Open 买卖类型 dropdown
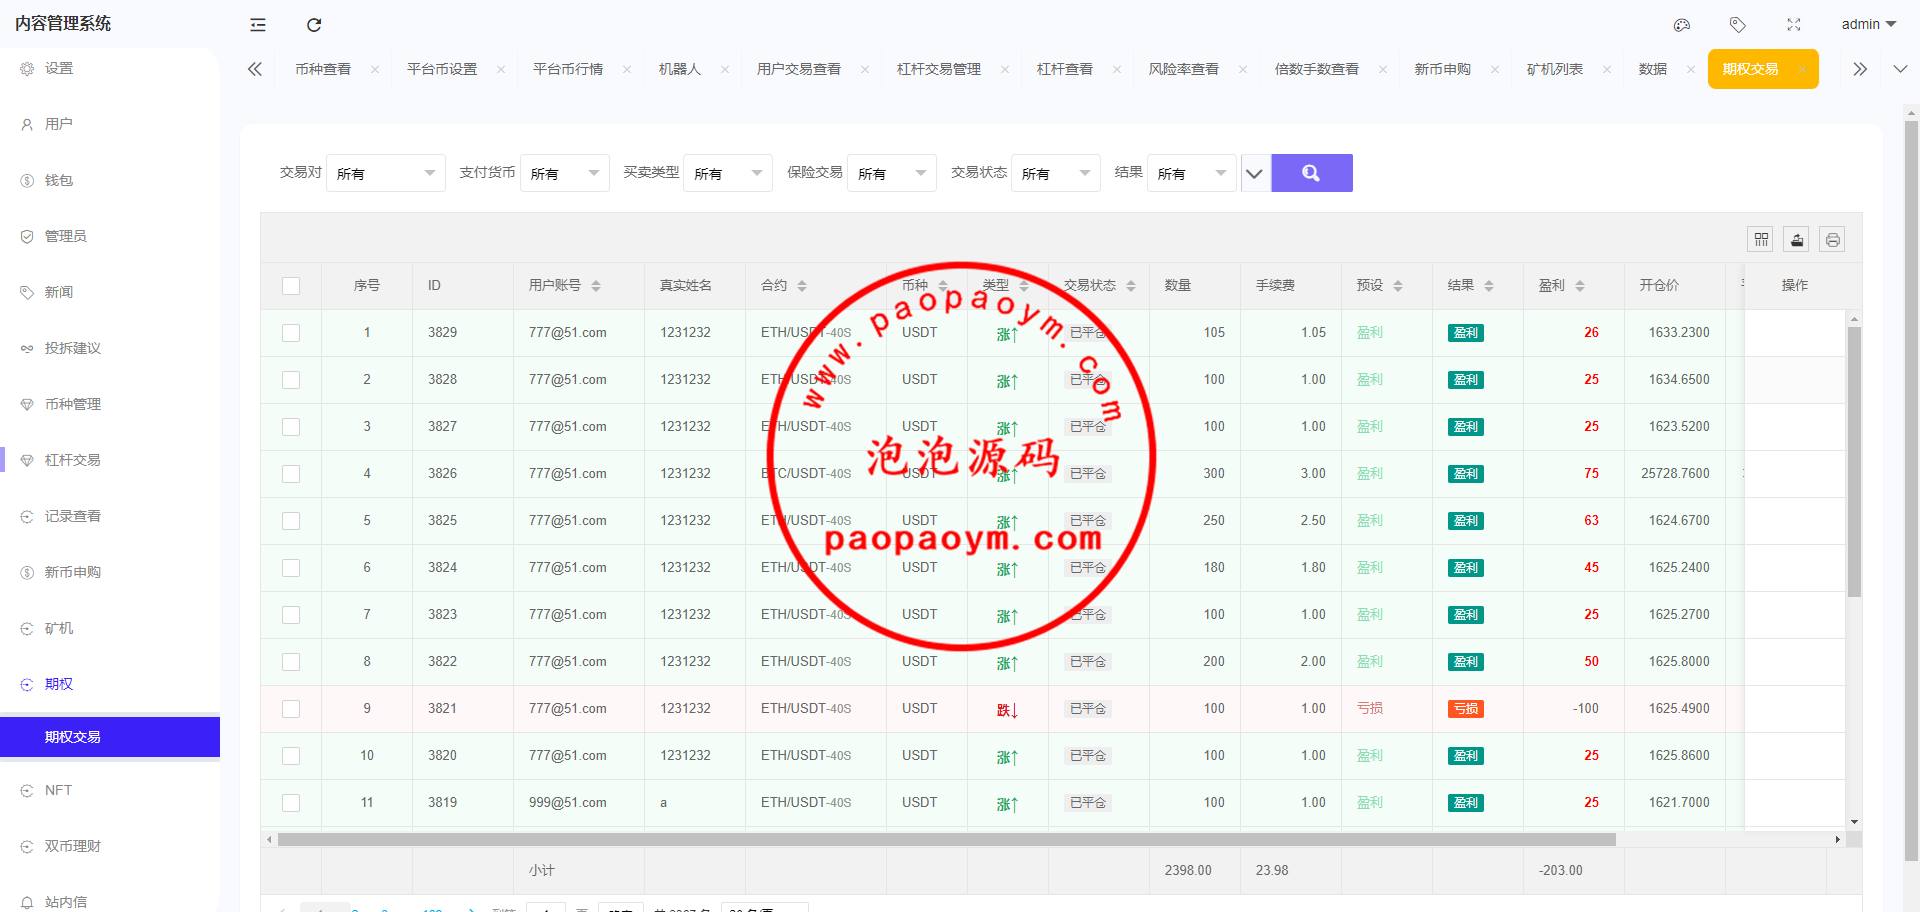The height and width of the screenshot is (912, 1920). (728, 173)
